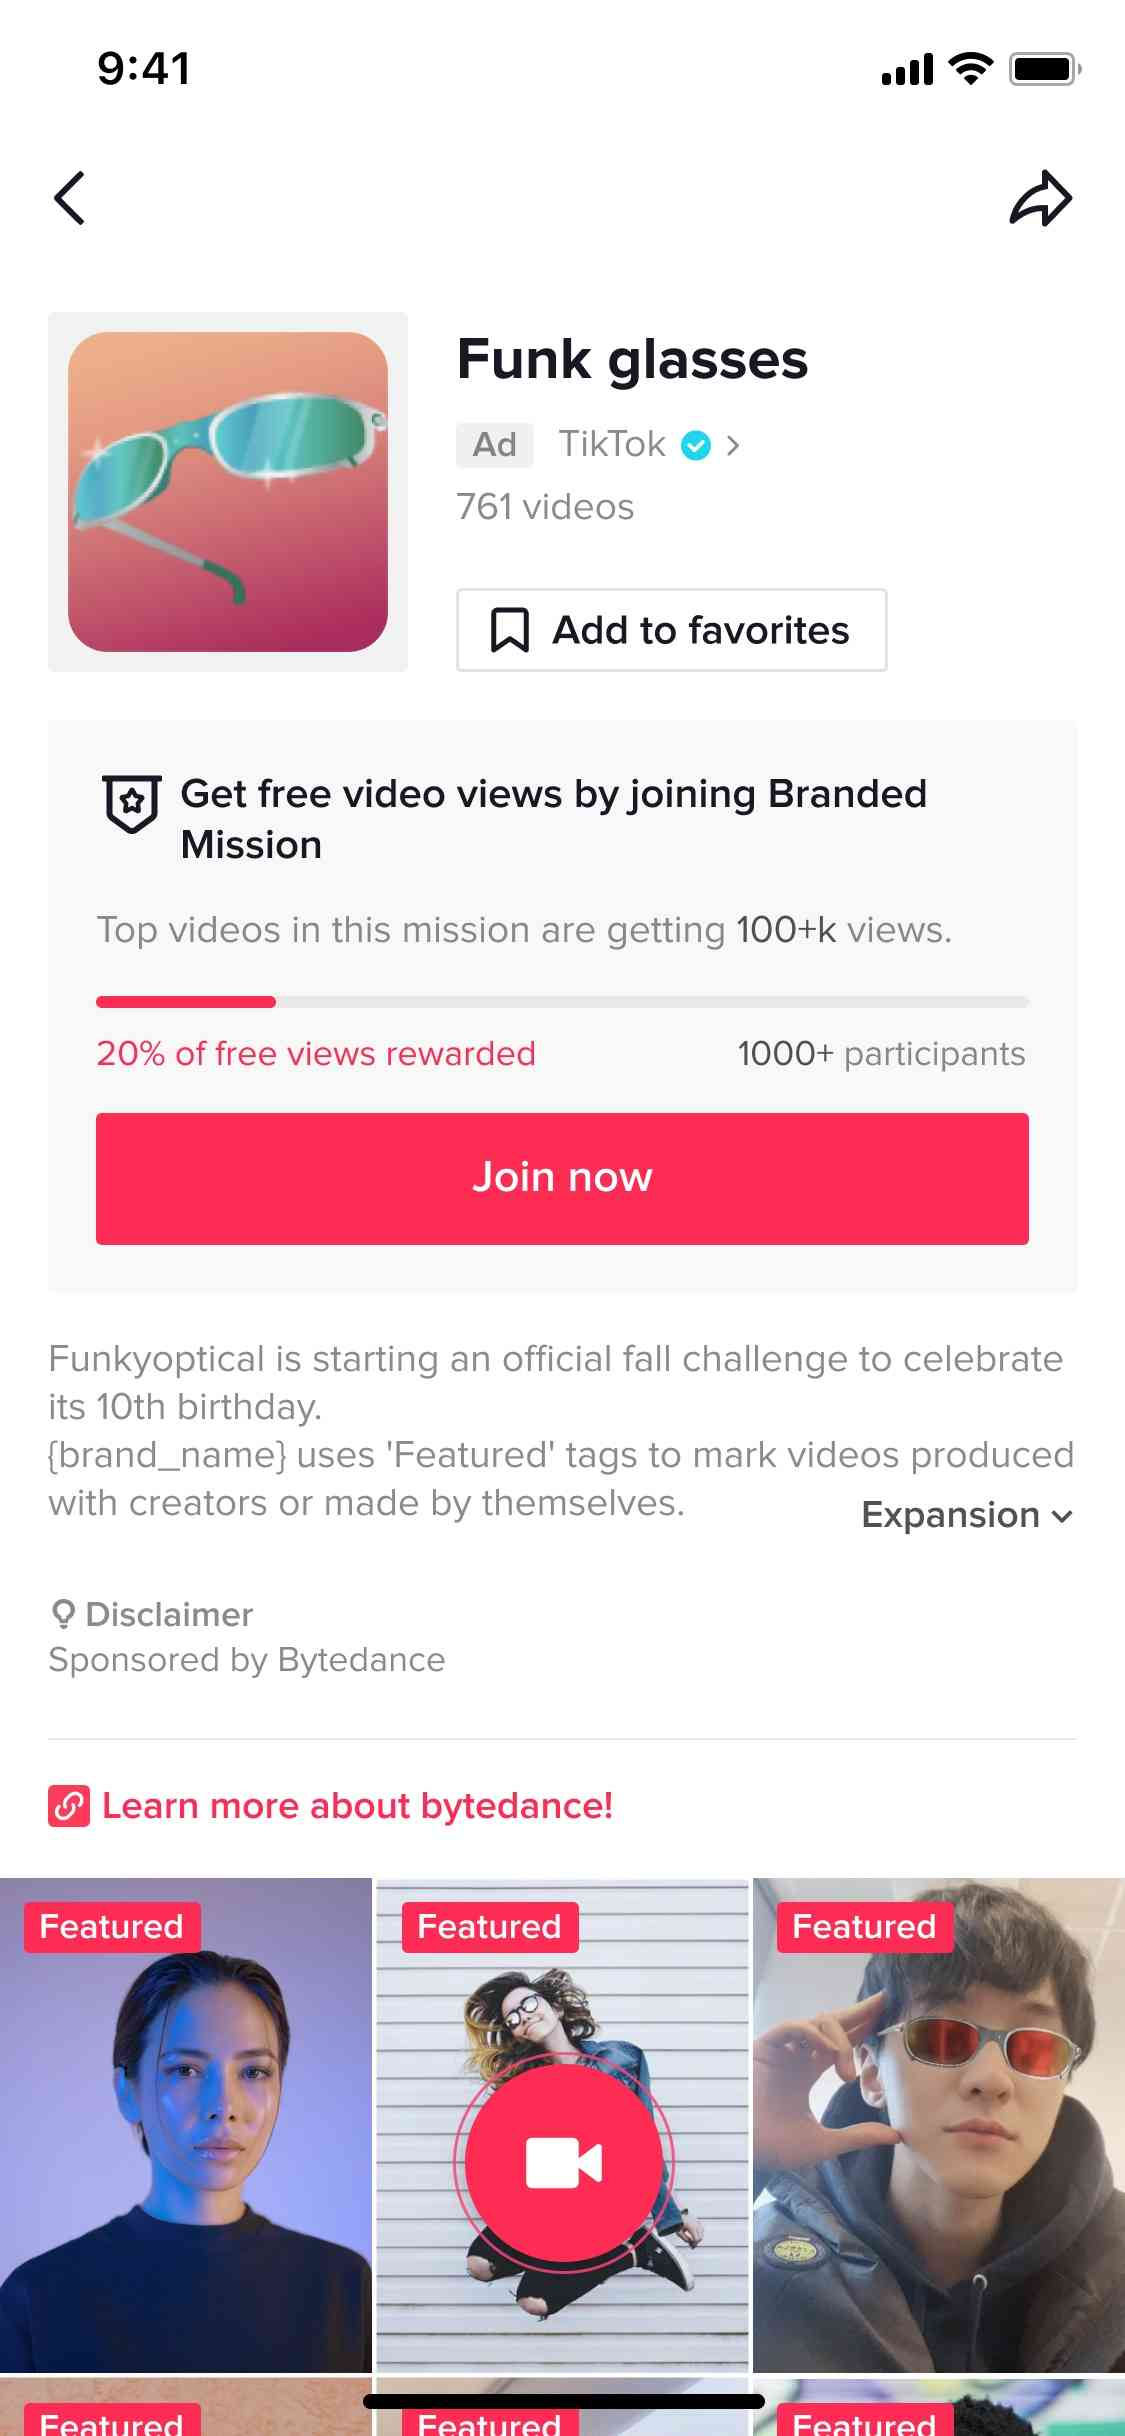
Task: Open the share options
Action: [x=1043, y=197]
